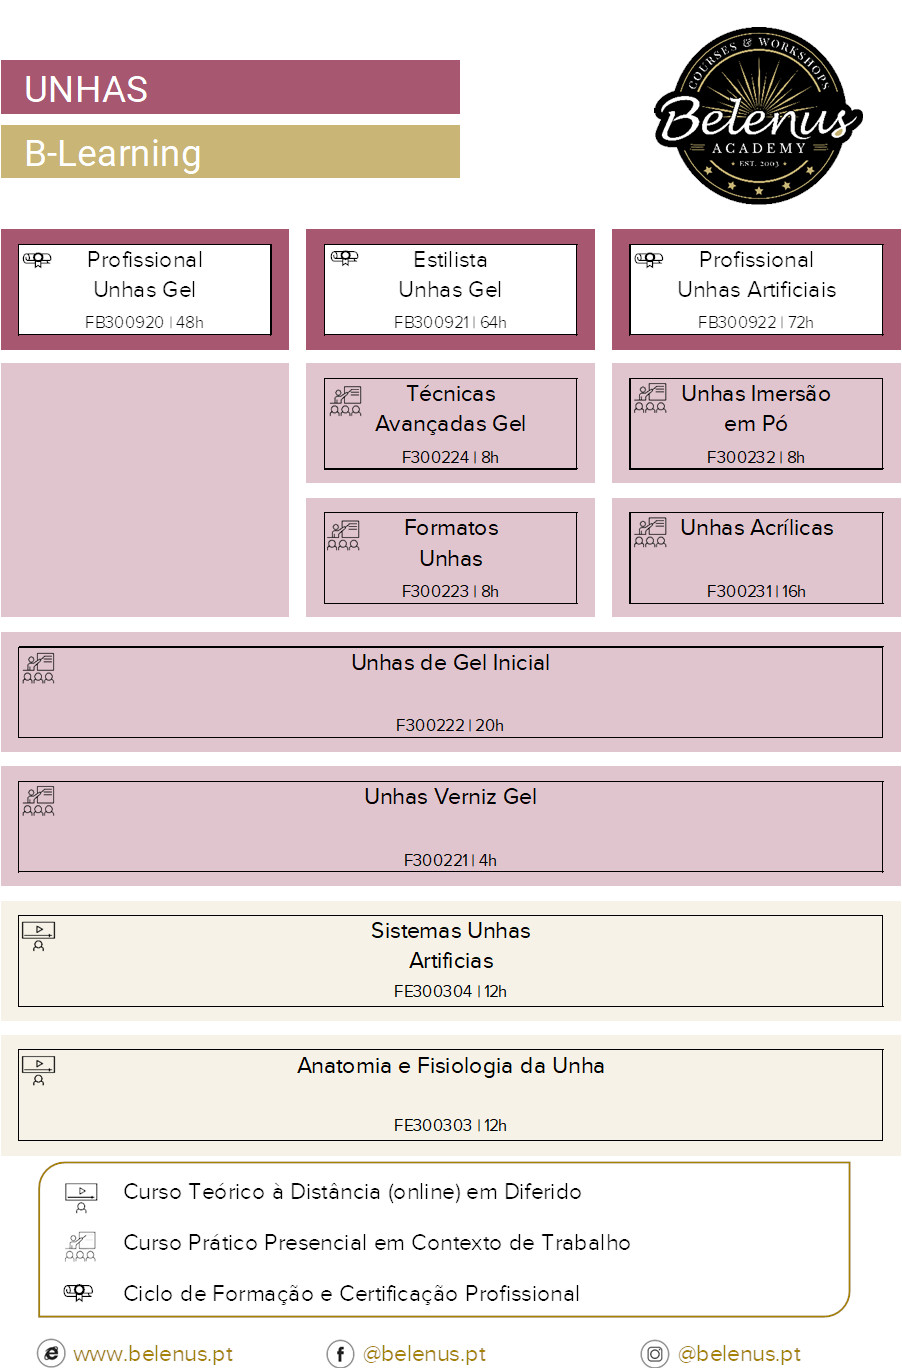Open the Profissional Unhas Artificiais course card

(756, 289)
